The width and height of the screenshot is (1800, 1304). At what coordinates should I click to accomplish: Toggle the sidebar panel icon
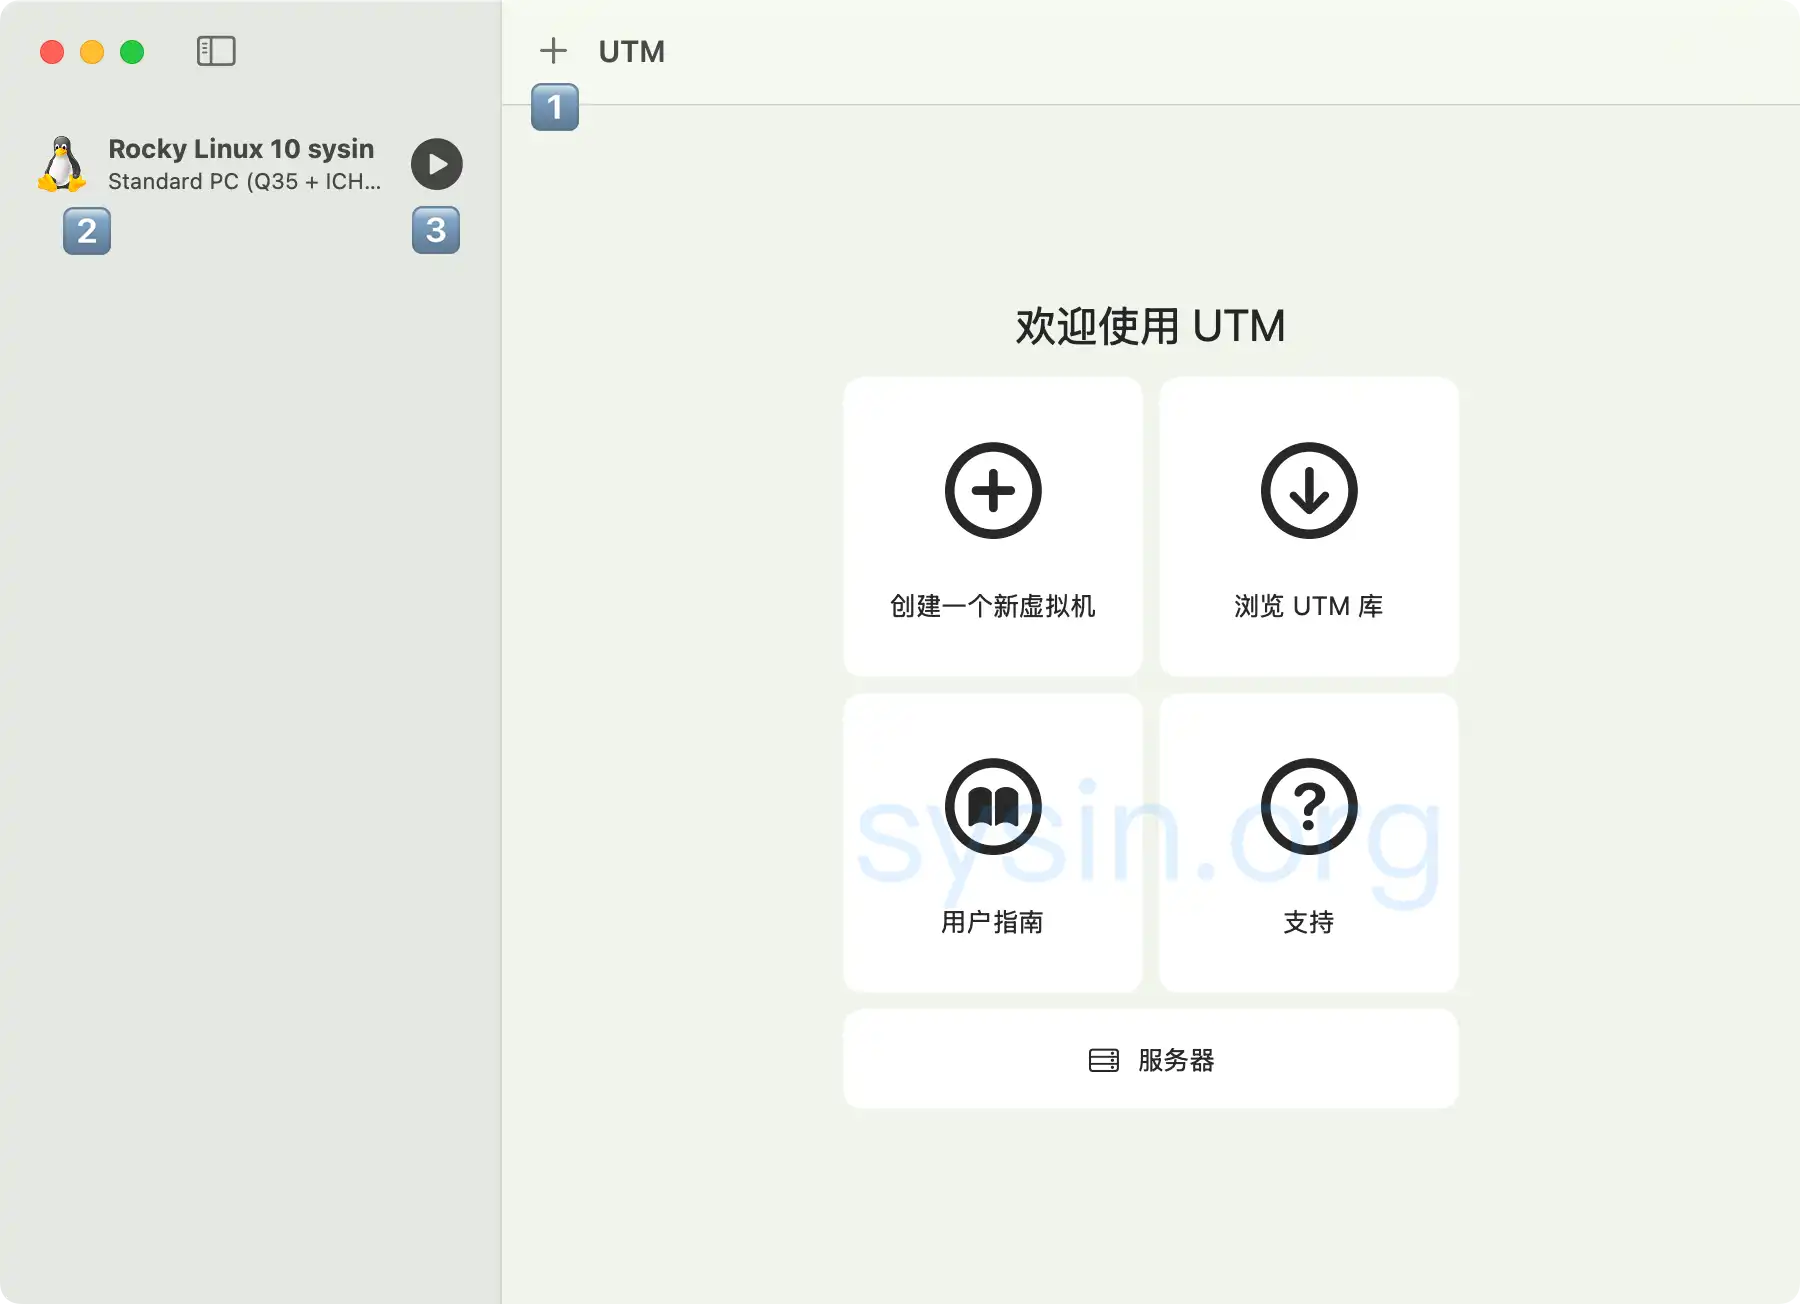216,51
